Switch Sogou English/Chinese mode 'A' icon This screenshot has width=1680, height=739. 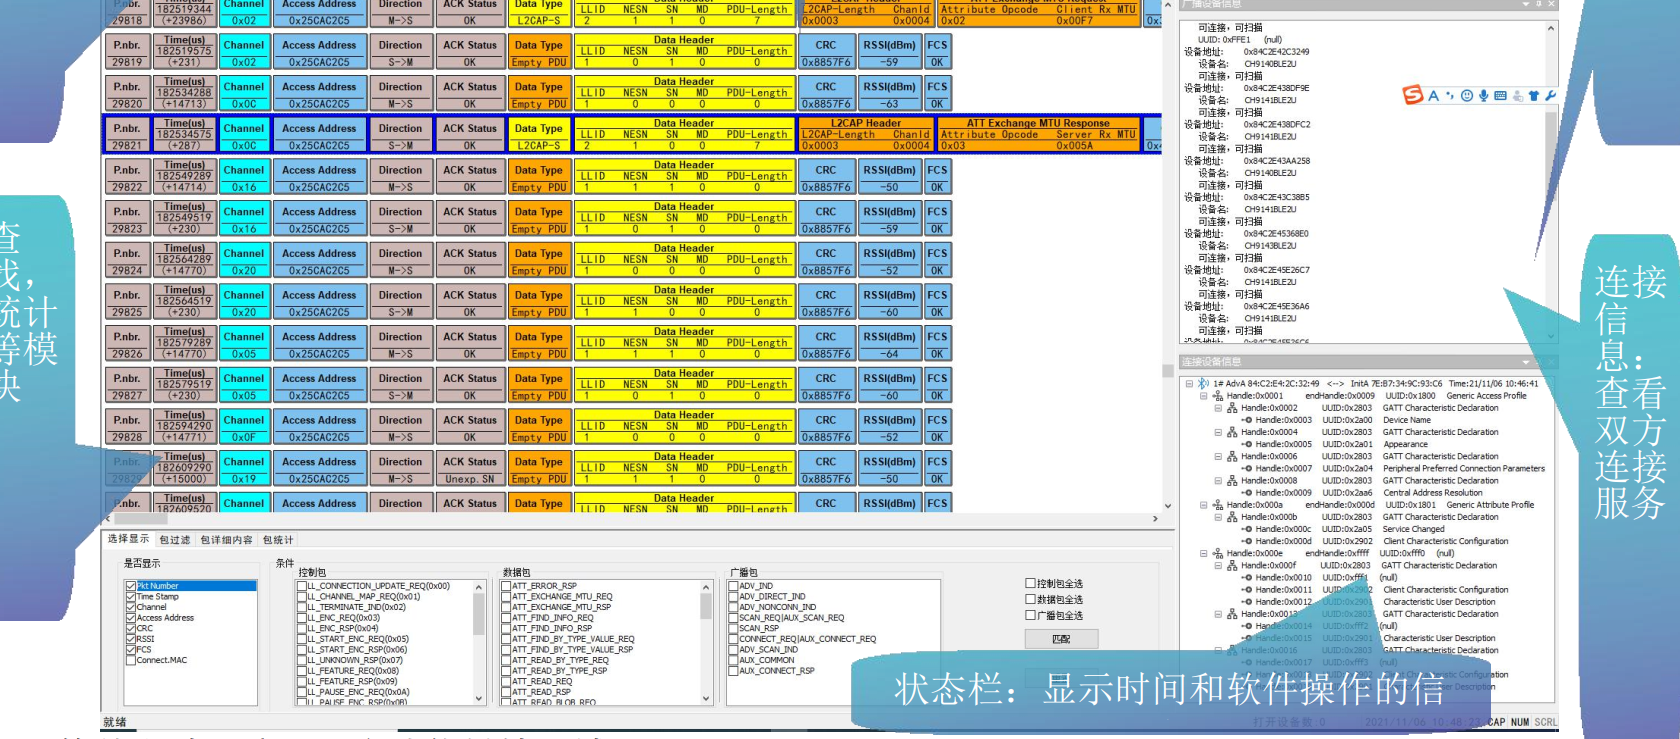[x=1433, y=96]
